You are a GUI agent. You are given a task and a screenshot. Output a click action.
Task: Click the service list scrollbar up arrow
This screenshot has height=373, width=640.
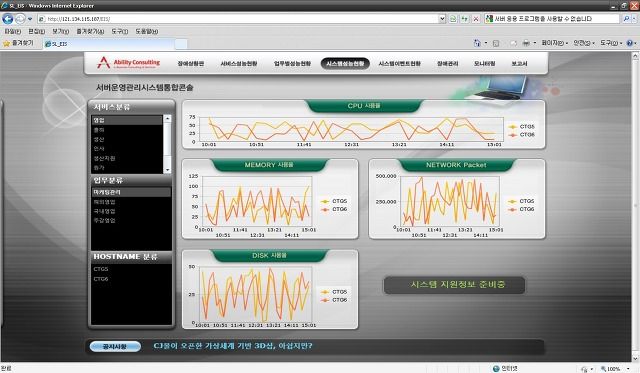167,119
